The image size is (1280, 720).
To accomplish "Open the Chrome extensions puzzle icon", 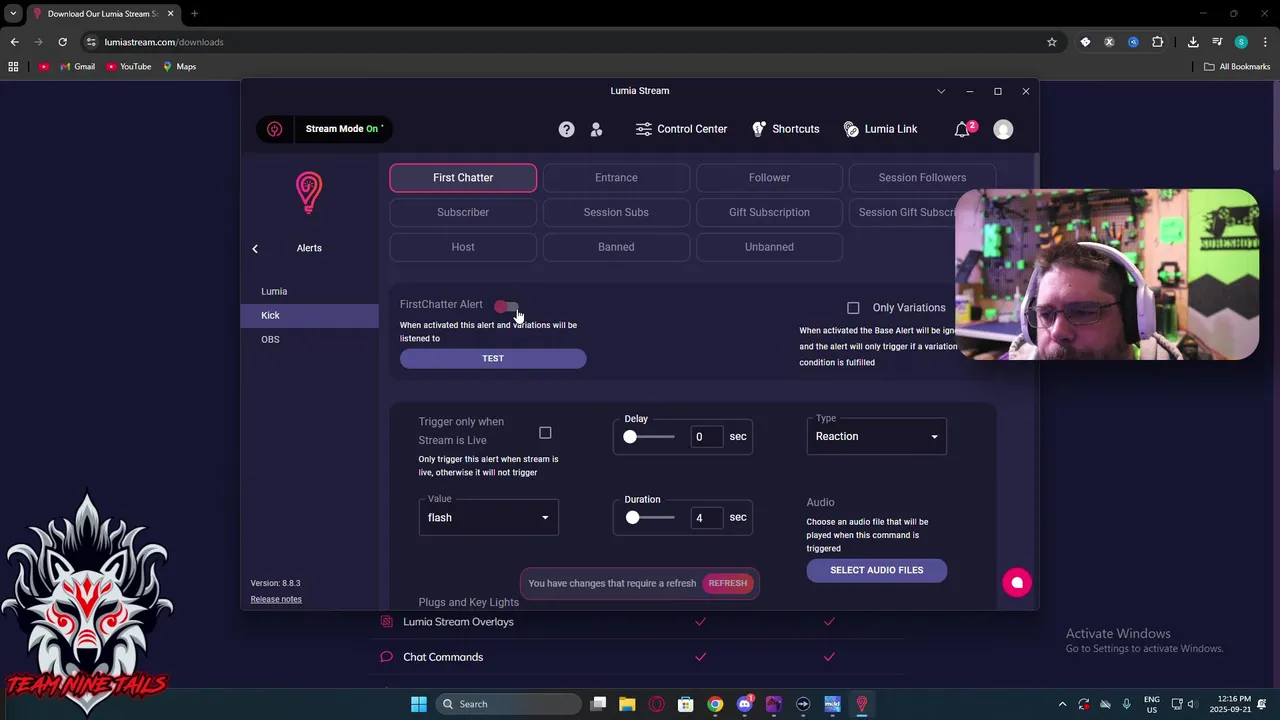I will point(1157,42).
